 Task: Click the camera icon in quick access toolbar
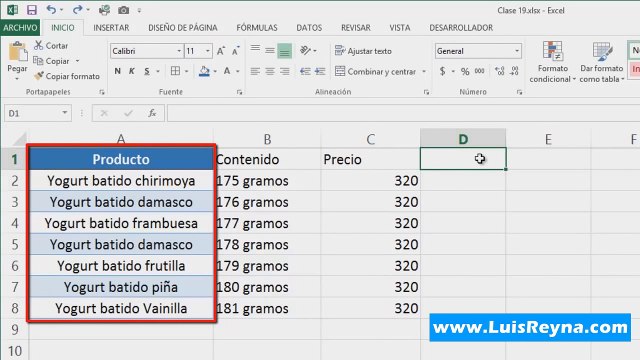(123, 10)
